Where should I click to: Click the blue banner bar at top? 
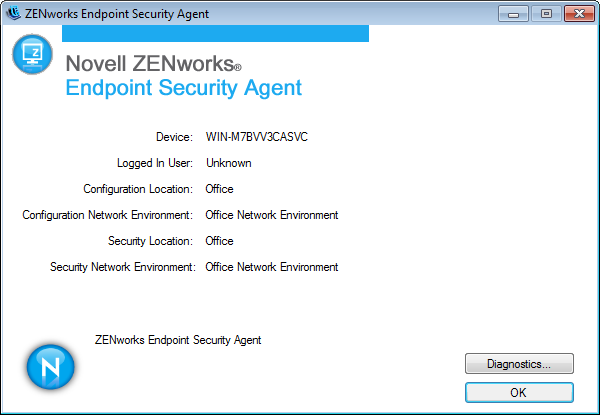pyautogui.click(x=215, y=34)
